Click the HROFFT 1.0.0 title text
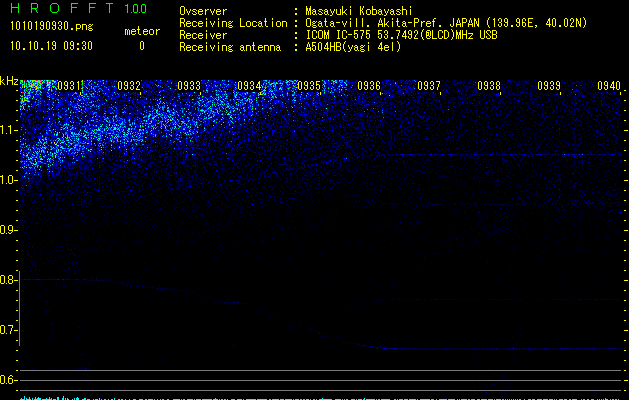The width and height of the screenshot is (629, 400). pos(78,8)
